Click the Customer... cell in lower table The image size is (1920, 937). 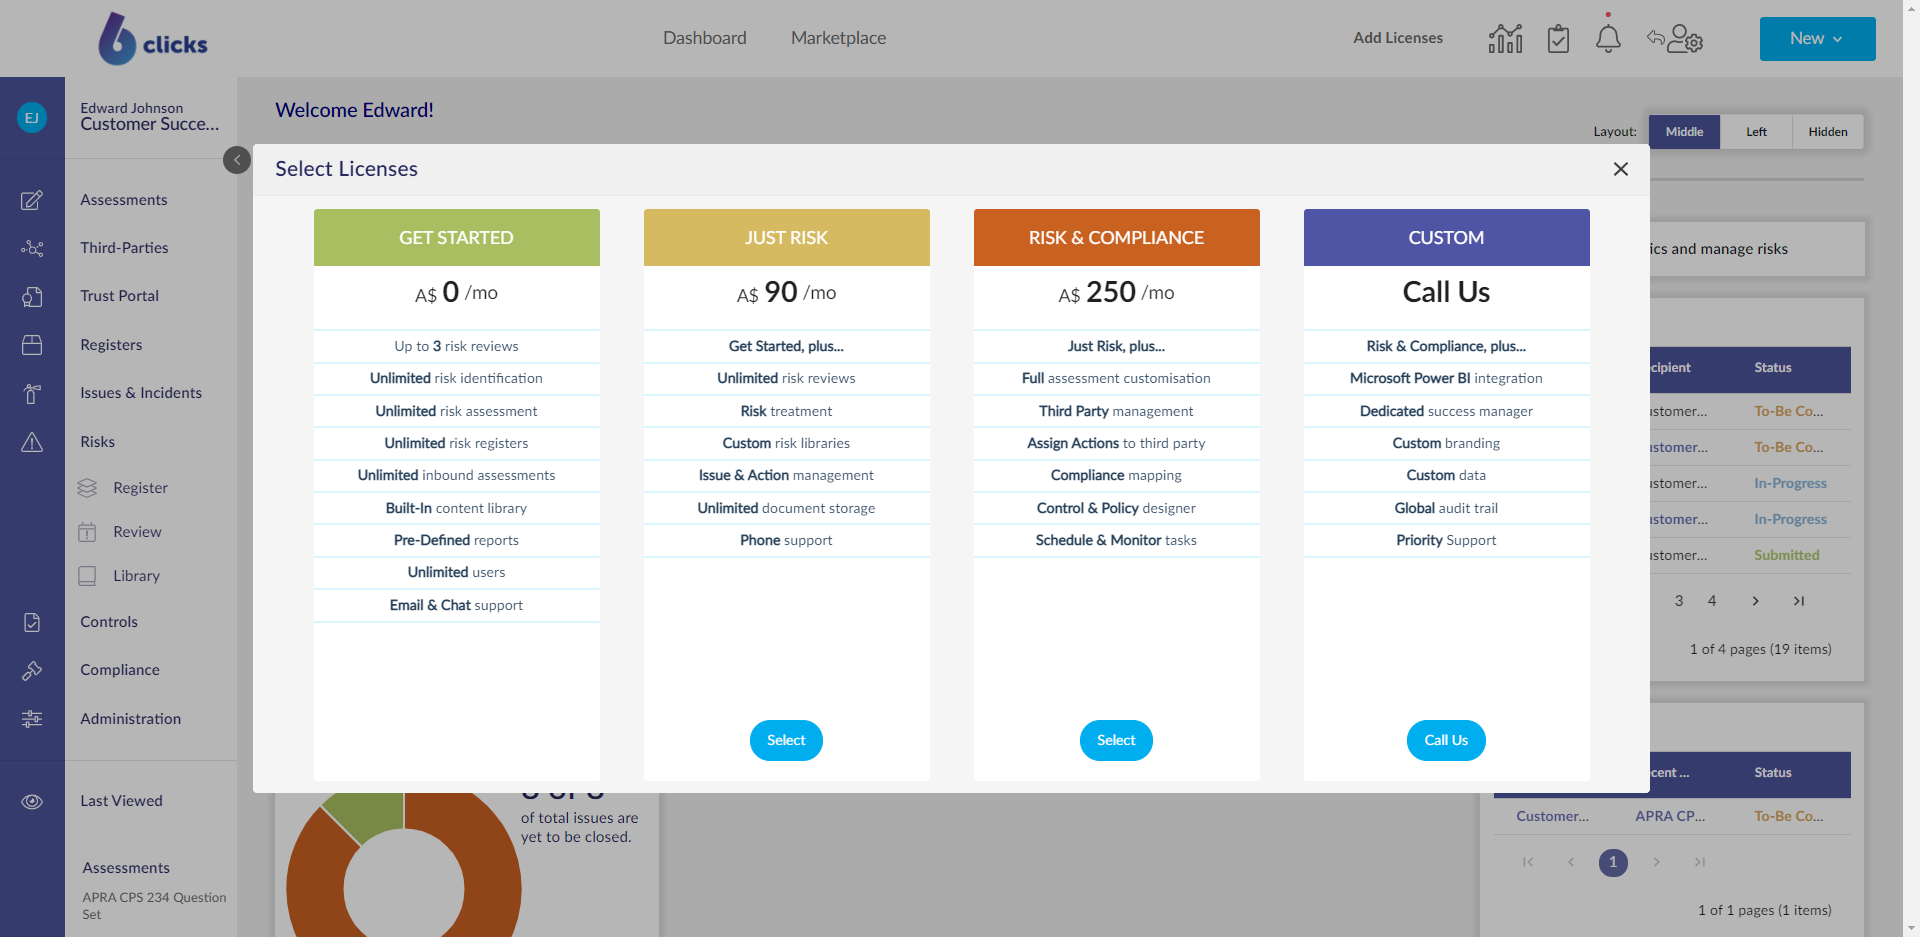[1552, 816]
